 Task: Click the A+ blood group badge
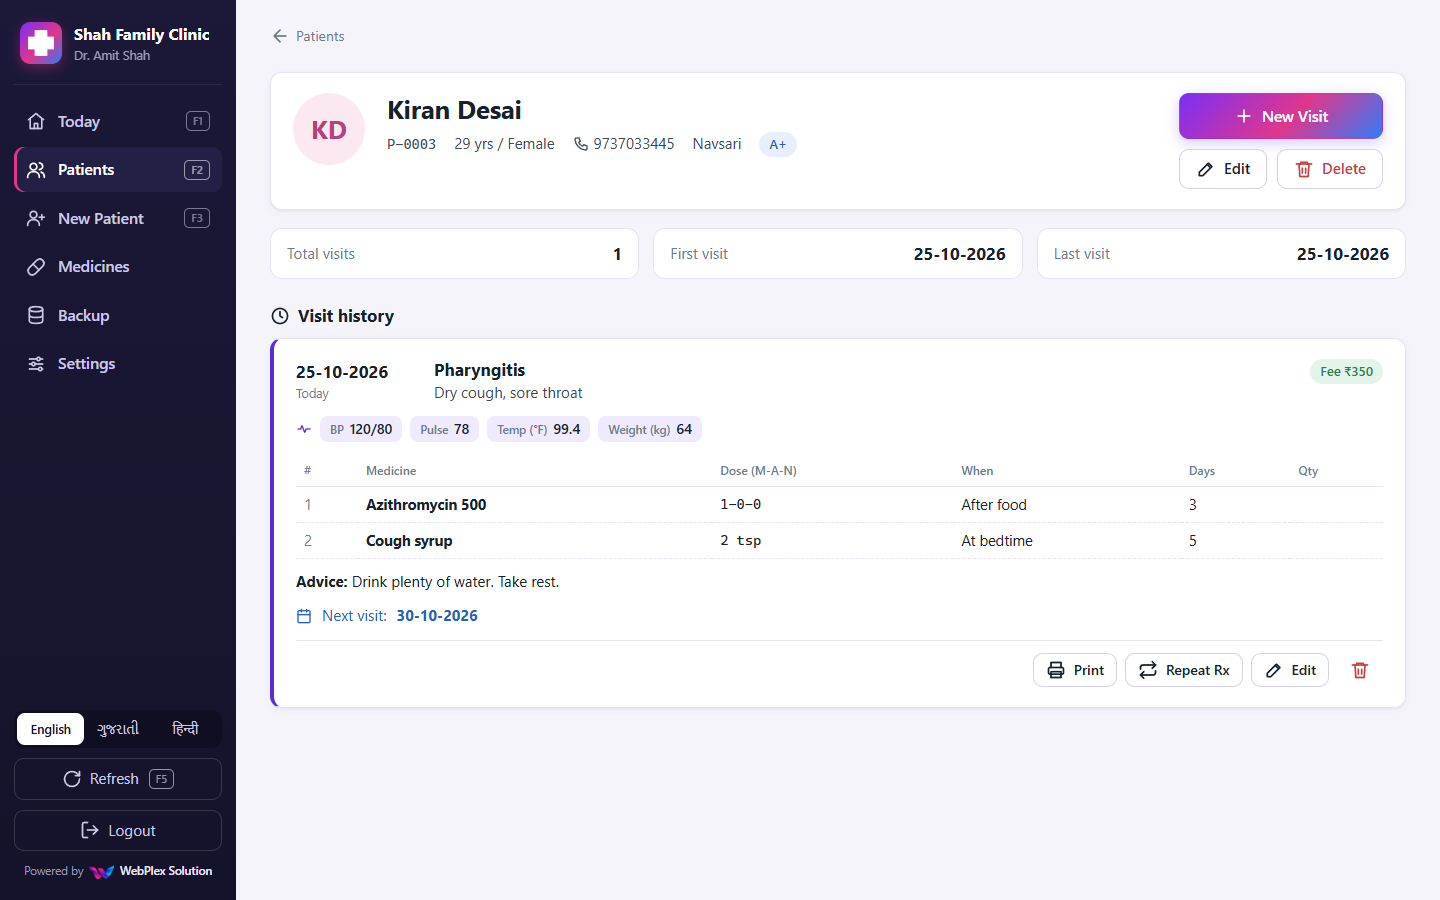click(x=778, y=144)
